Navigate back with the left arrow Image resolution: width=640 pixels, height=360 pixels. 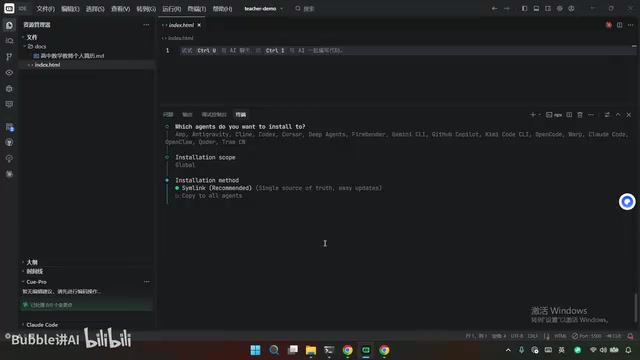[x=494, y=9]
